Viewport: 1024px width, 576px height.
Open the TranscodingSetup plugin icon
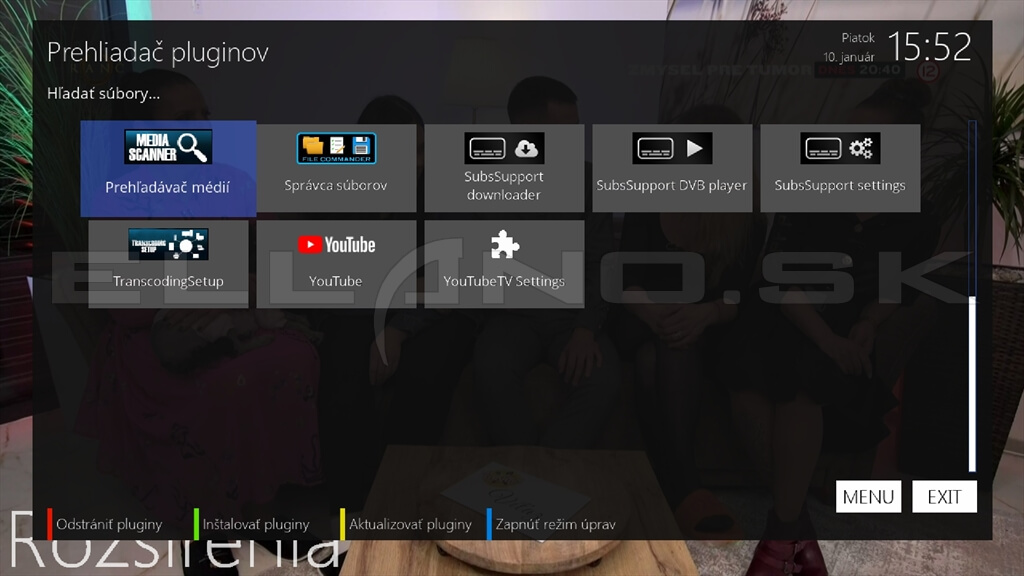168,244
